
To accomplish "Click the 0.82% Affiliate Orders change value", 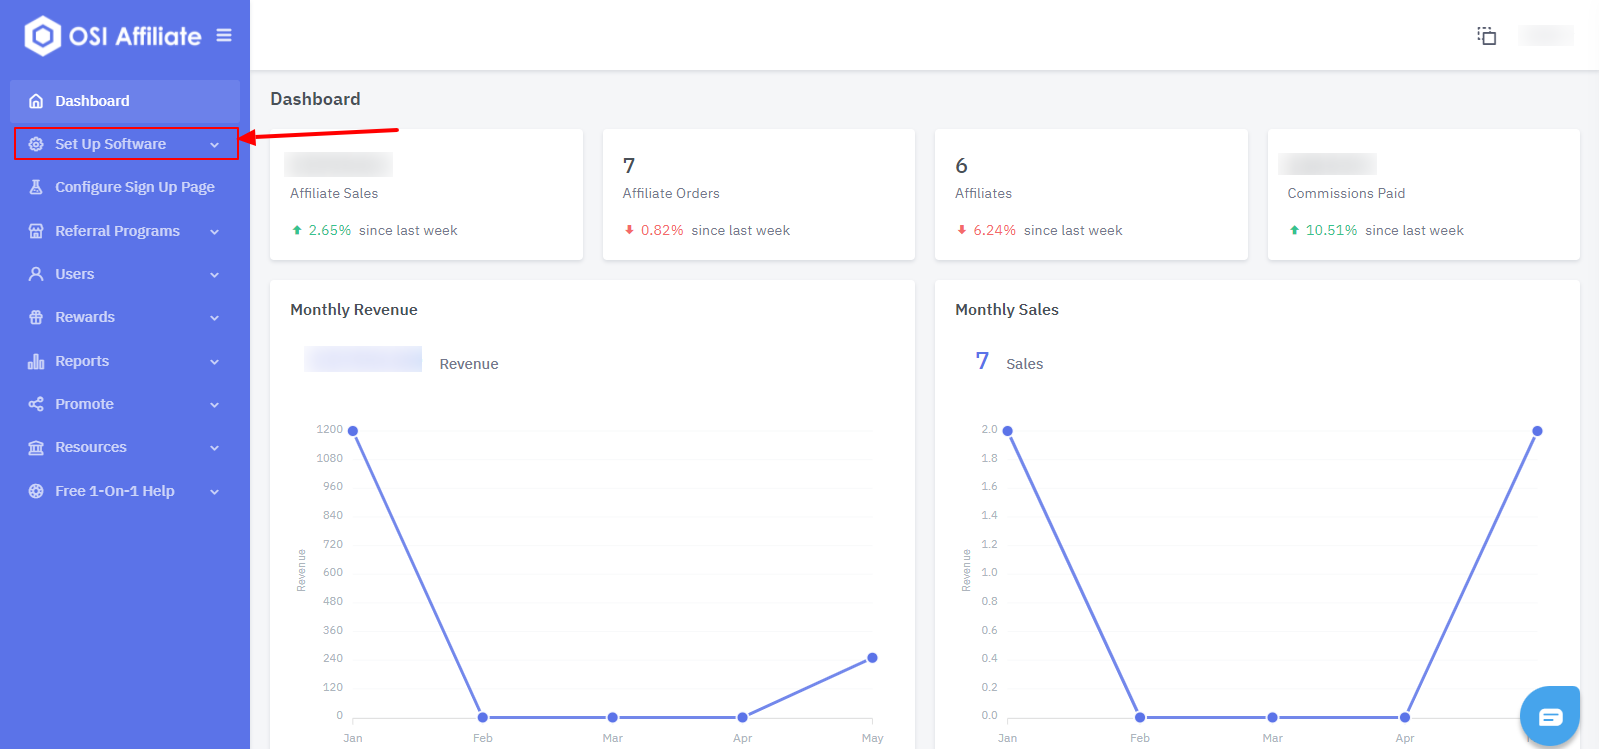I will (x=662, y=230).
